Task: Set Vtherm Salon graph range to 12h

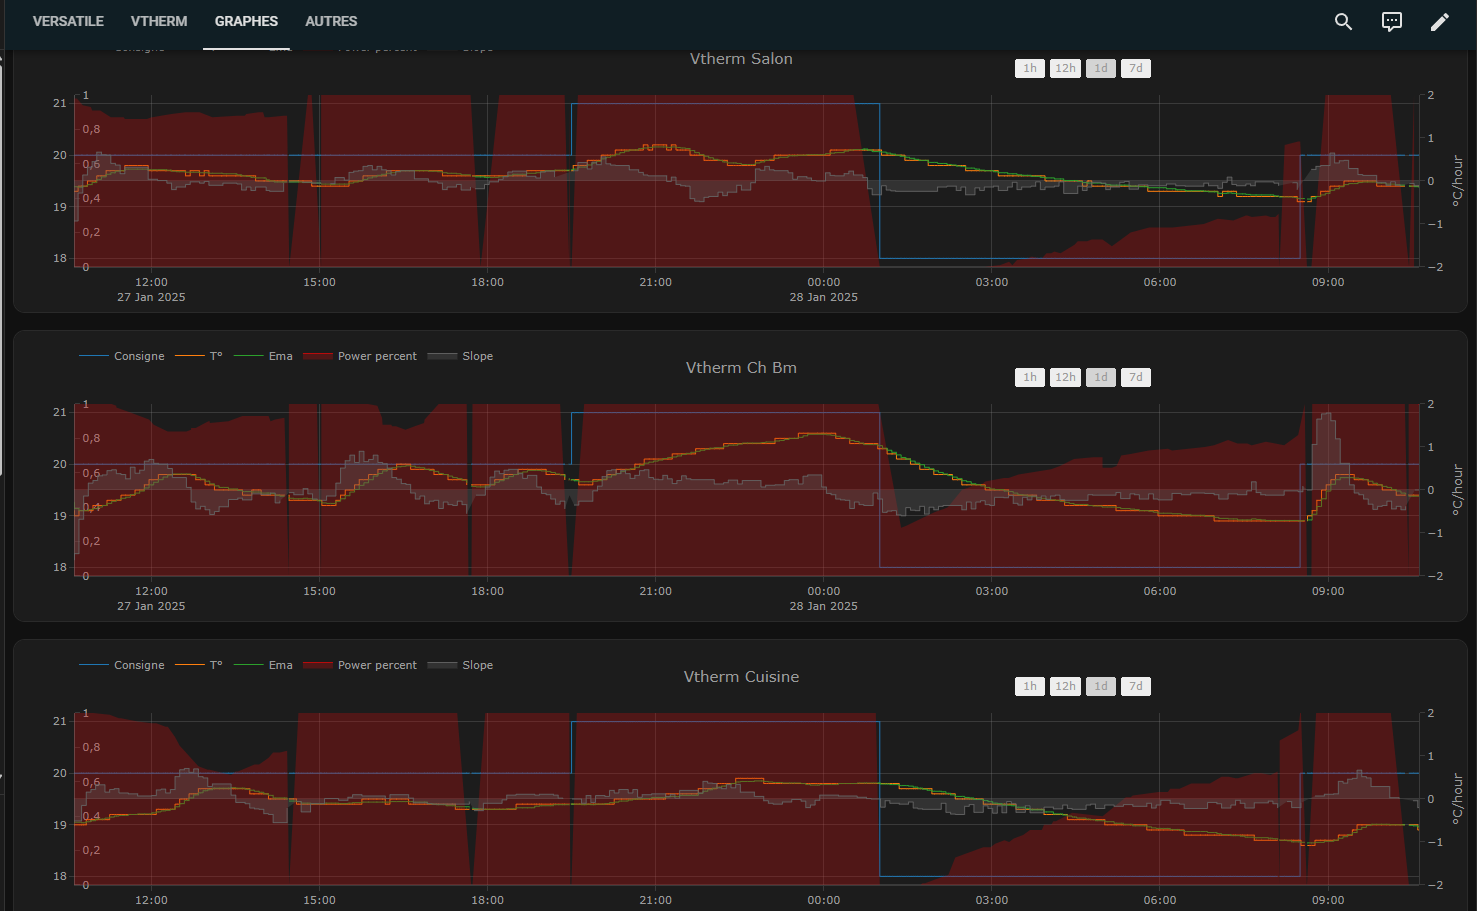Action: point(1065,68)
